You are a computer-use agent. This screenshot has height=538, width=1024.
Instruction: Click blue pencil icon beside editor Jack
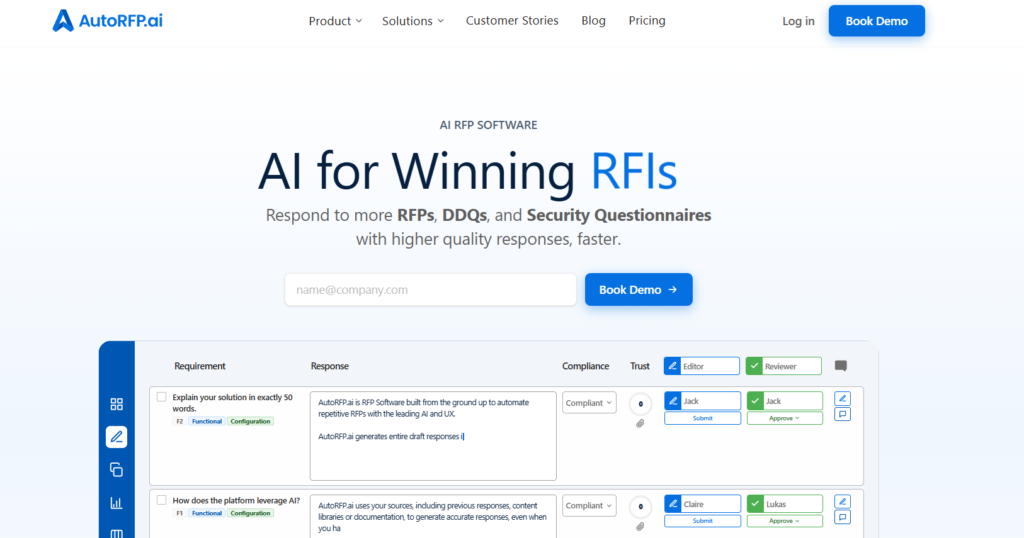[673, 401]
